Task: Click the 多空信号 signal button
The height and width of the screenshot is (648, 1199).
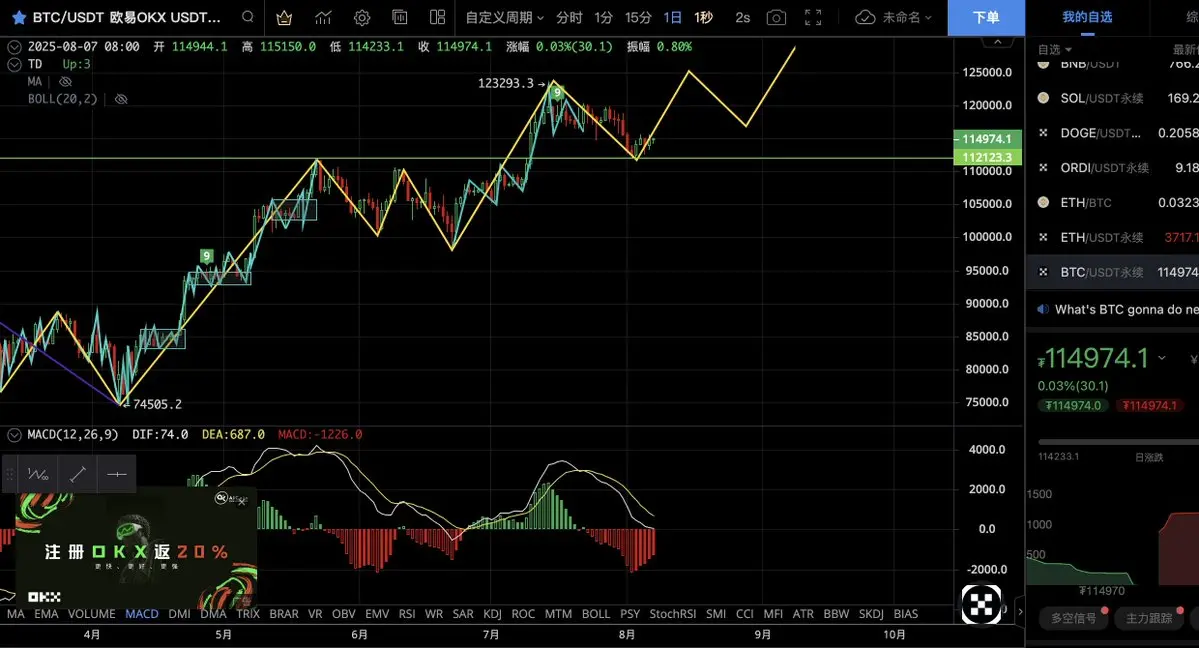Action: [1073, 618]
